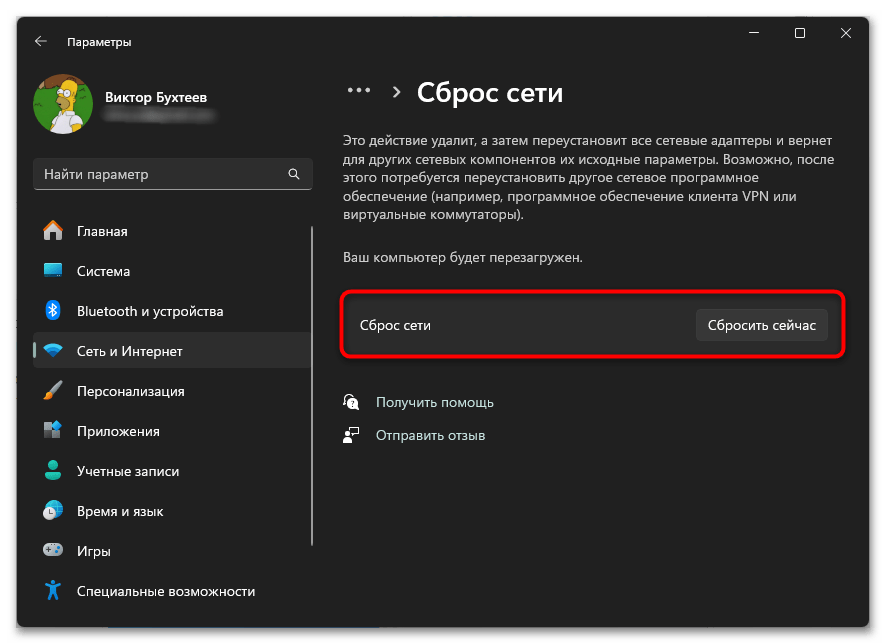Minimize the Параметры window
The width and height of the screenshot is (886, 644).
754,33
